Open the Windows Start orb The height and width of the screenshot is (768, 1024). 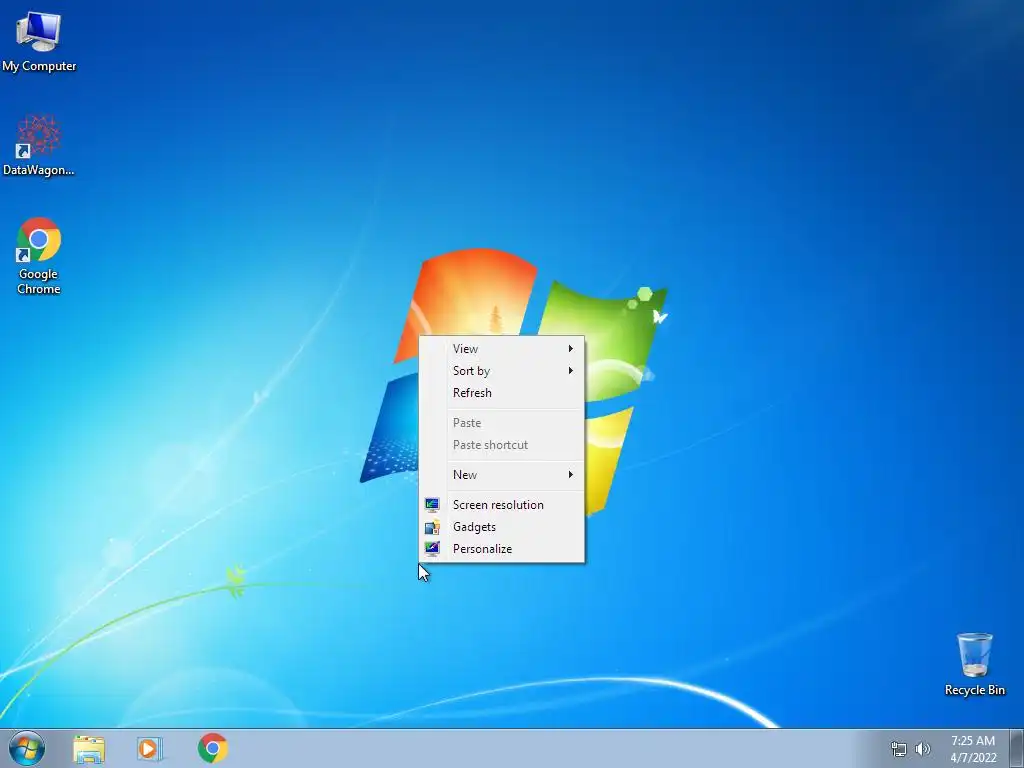point(27,748)
